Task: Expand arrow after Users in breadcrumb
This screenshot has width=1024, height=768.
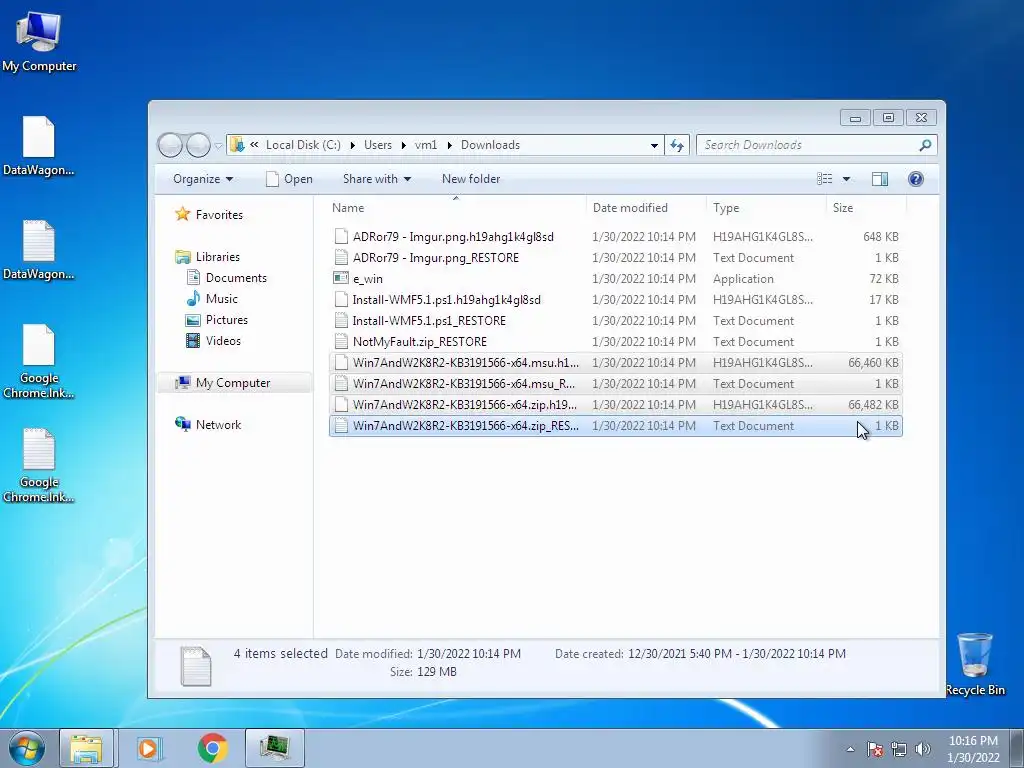Action: tap(404, 146)
